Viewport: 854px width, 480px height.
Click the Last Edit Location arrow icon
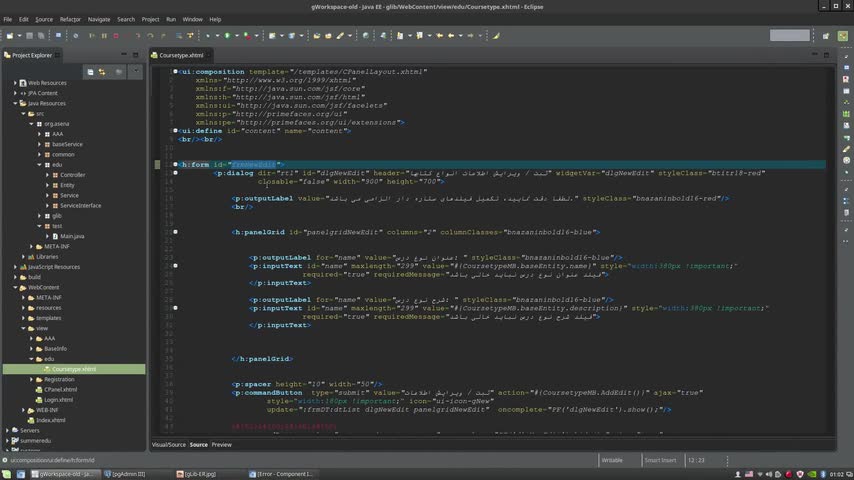[x=440, y=36]
